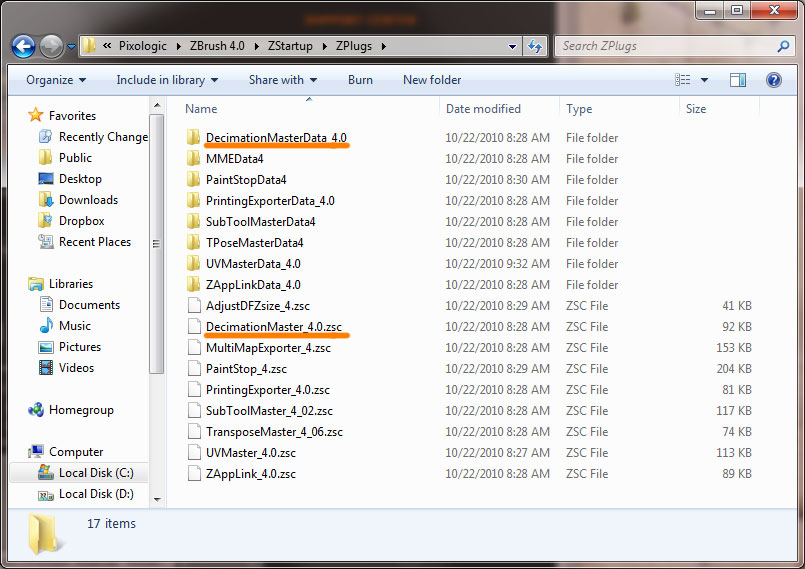Image resolution: width=805 pixels, height=569 pixels.
Task: Select the PaintStopData4 folder icon
Action: click(x=194, y=179)
